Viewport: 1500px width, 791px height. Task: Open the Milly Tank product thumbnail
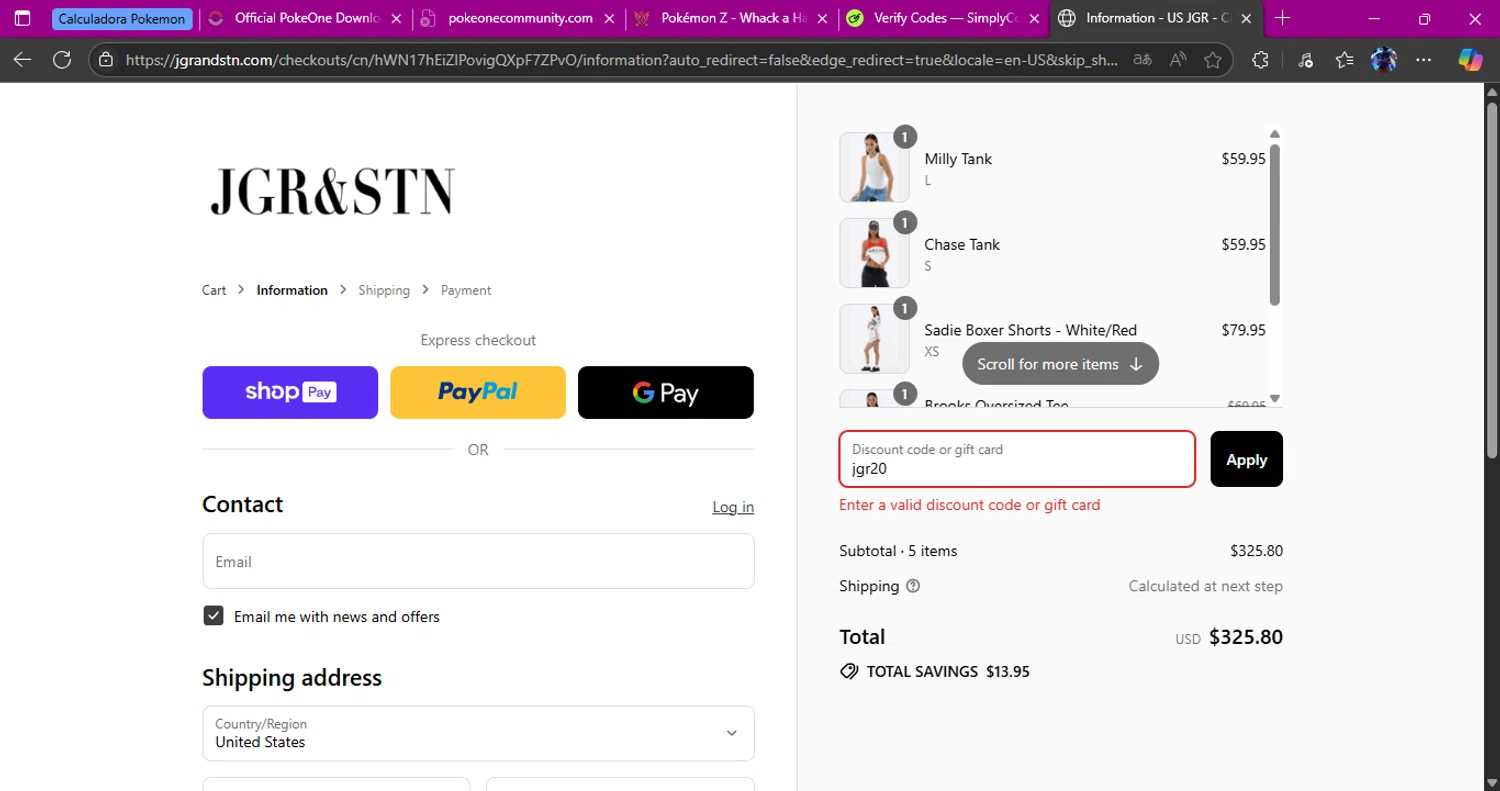click(x=874, y=167)
